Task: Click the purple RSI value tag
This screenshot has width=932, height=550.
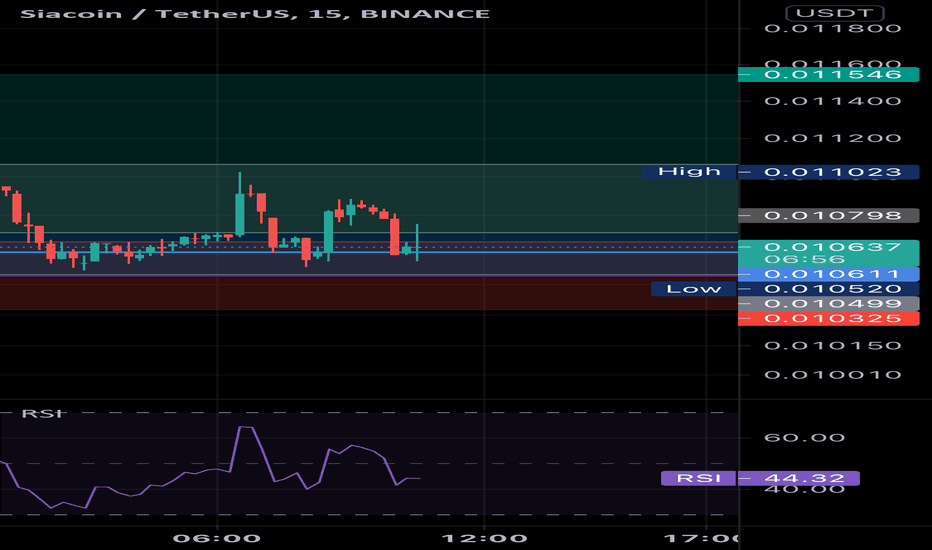Action: click(x=699, y=478)
